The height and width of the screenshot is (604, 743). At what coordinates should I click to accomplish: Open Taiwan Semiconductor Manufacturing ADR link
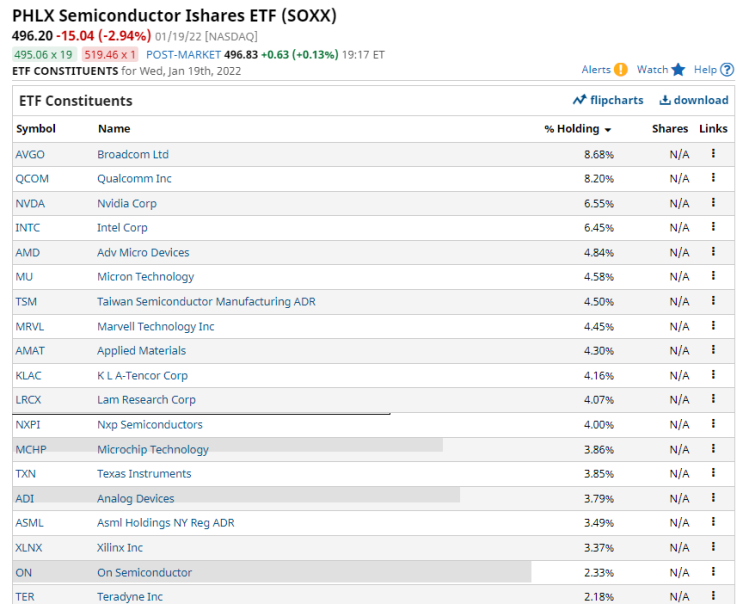click(206, 301)
